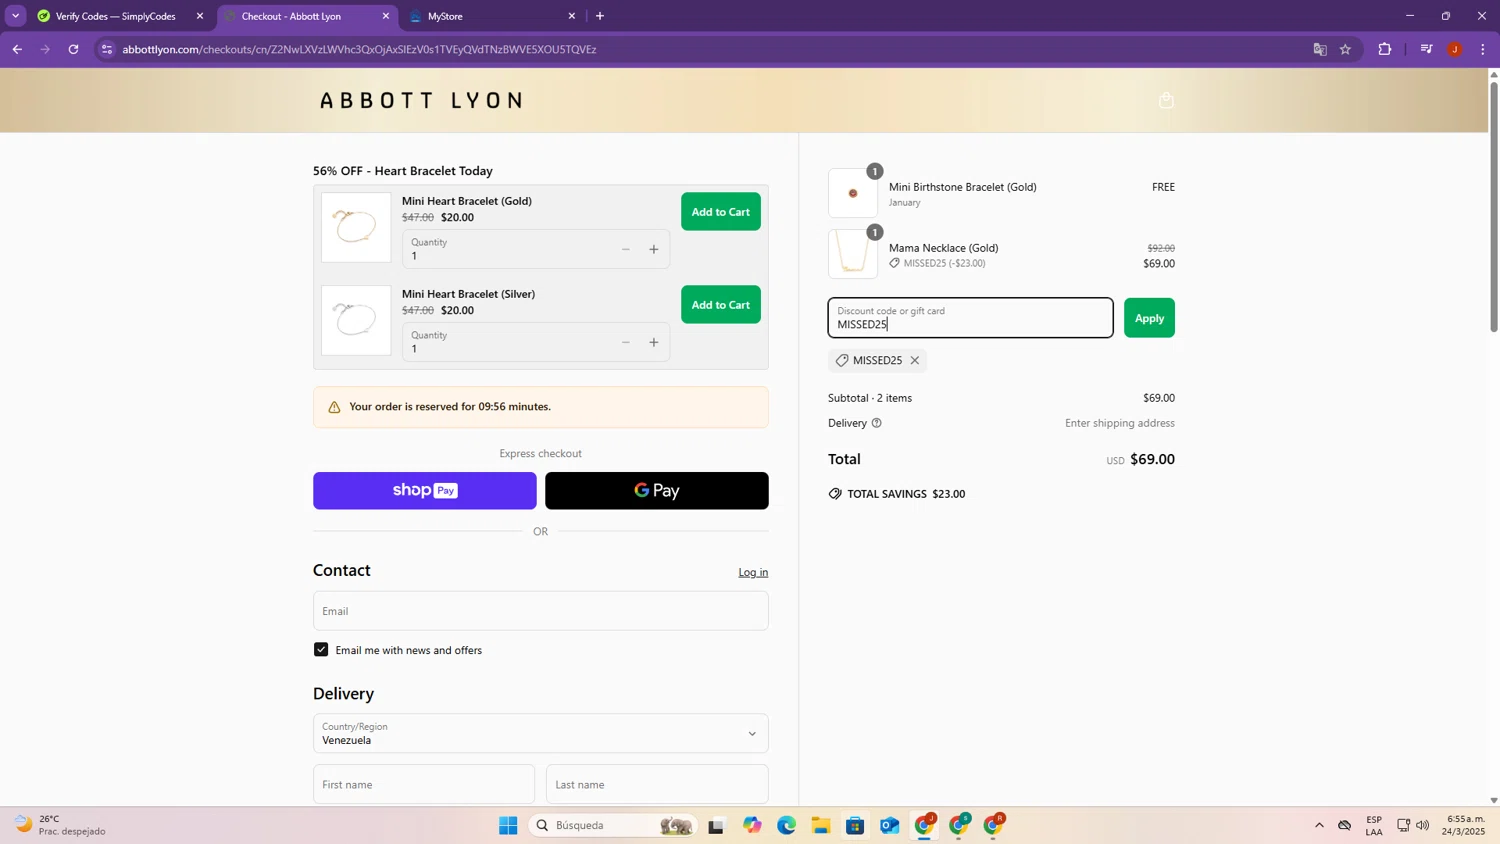Show Delivery info help icon
The image size is (1500, 844).
tap(877, 423)
